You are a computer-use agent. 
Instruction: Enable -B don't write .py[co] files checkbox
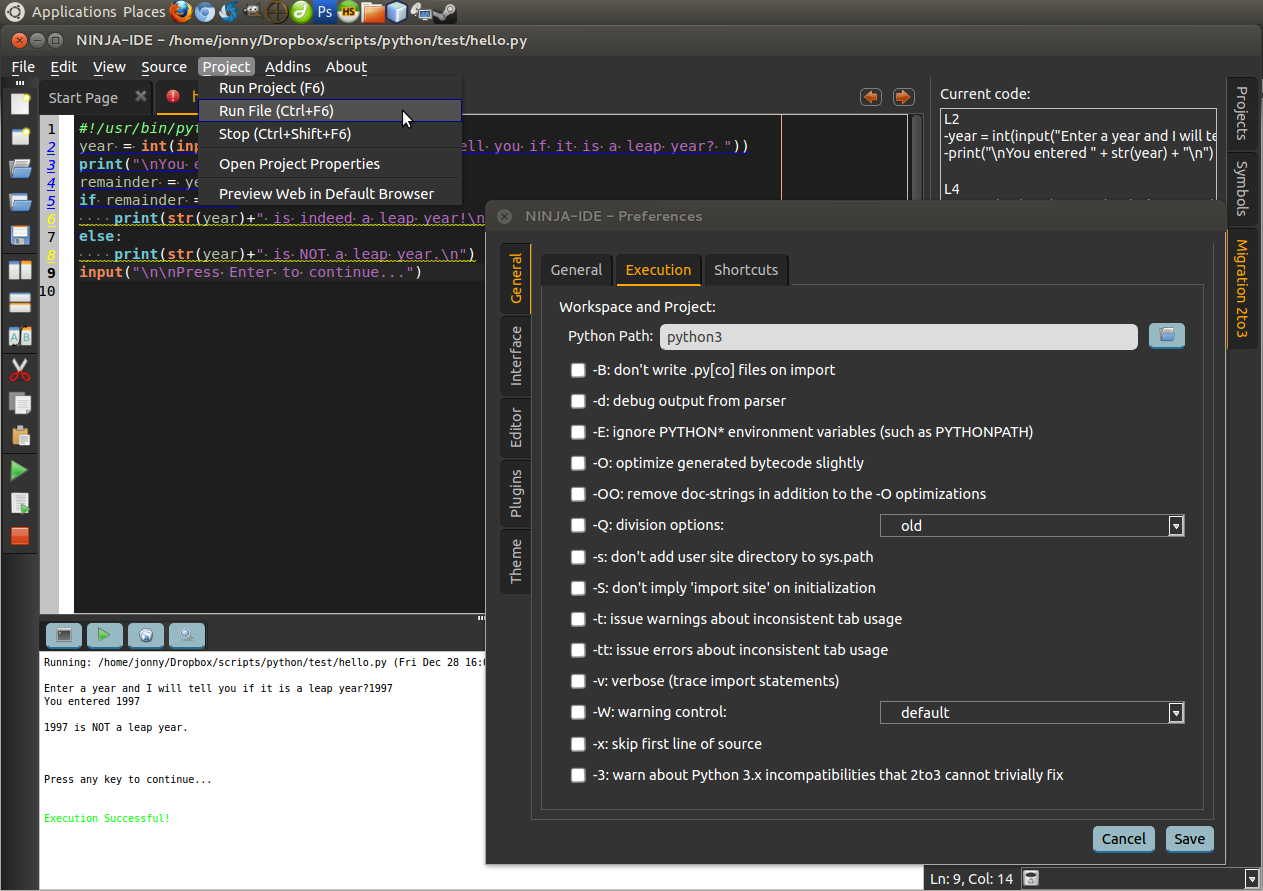(x=578, y=370)
